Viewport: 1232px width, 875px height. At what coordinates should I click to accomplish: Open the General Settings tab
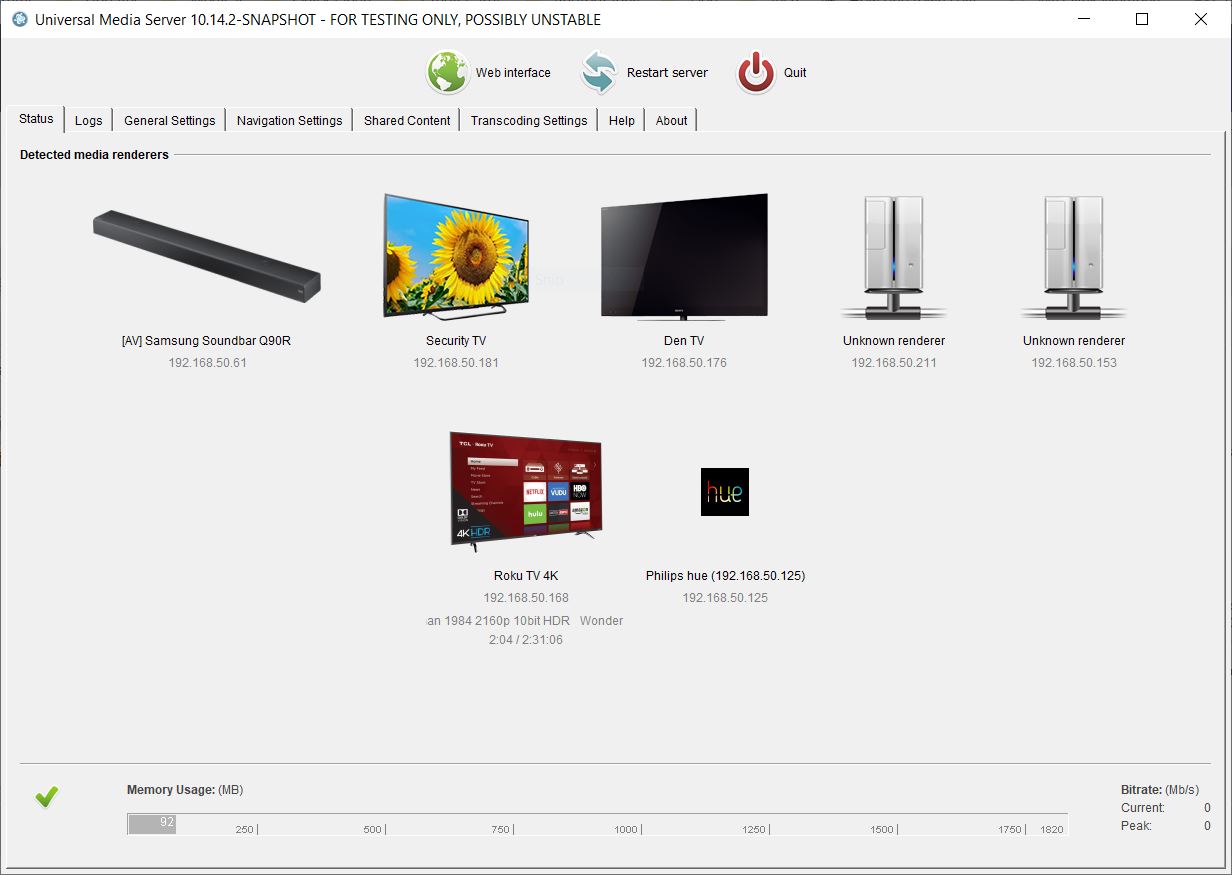[x=169, y=120]
